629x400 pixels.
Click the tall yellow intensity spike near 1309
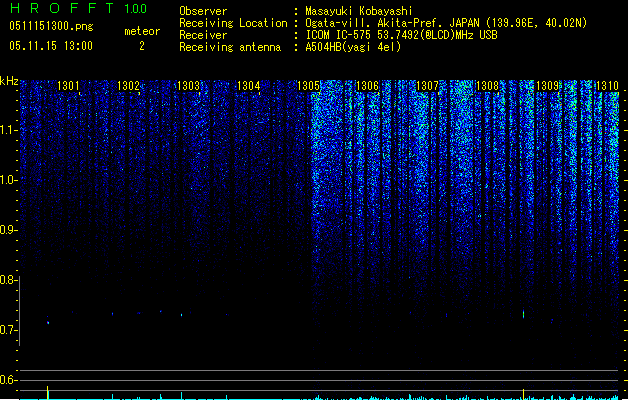tap(523, 394)
